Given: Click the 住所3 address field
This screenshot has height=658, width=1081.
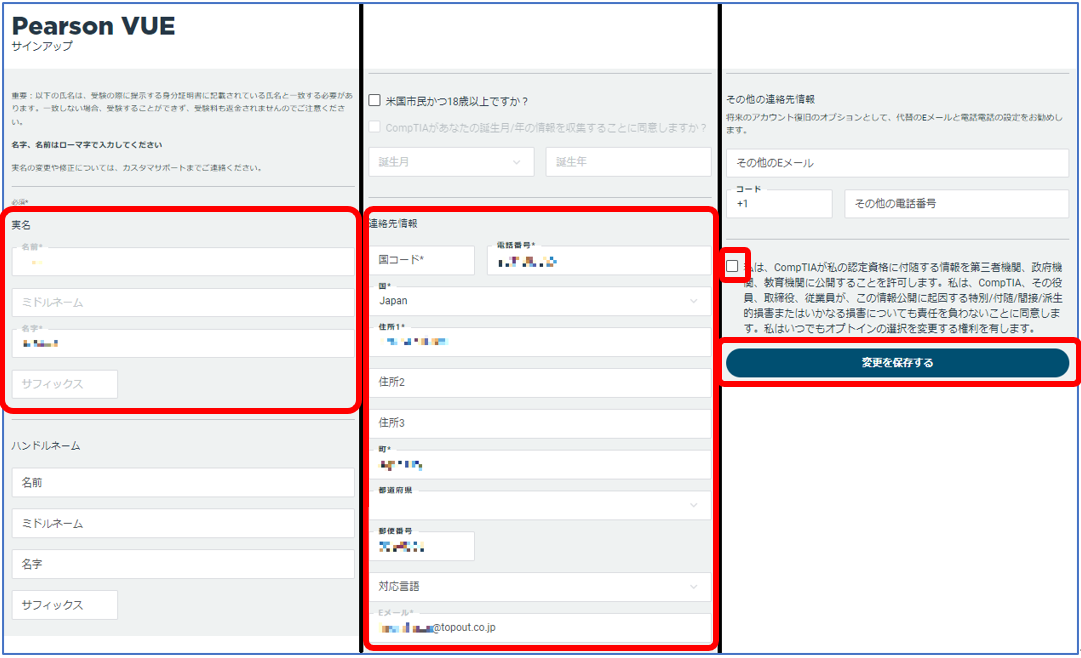Looking at the screenshot, I should pyautogui.click(x=540, y=423).
